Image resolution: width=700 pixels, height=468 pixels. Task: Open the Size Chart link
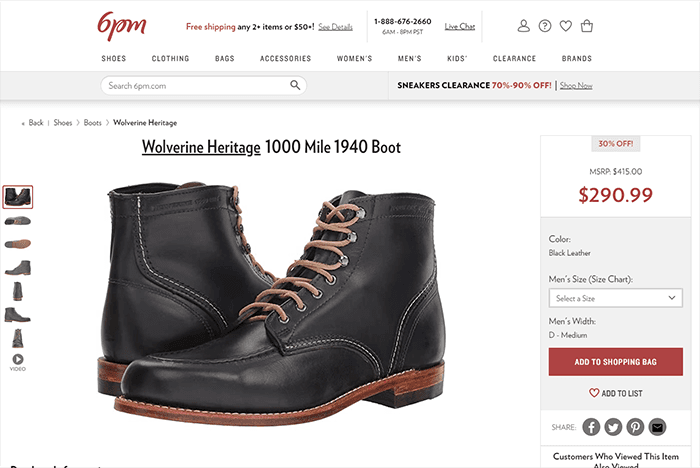tap(610, 279)
